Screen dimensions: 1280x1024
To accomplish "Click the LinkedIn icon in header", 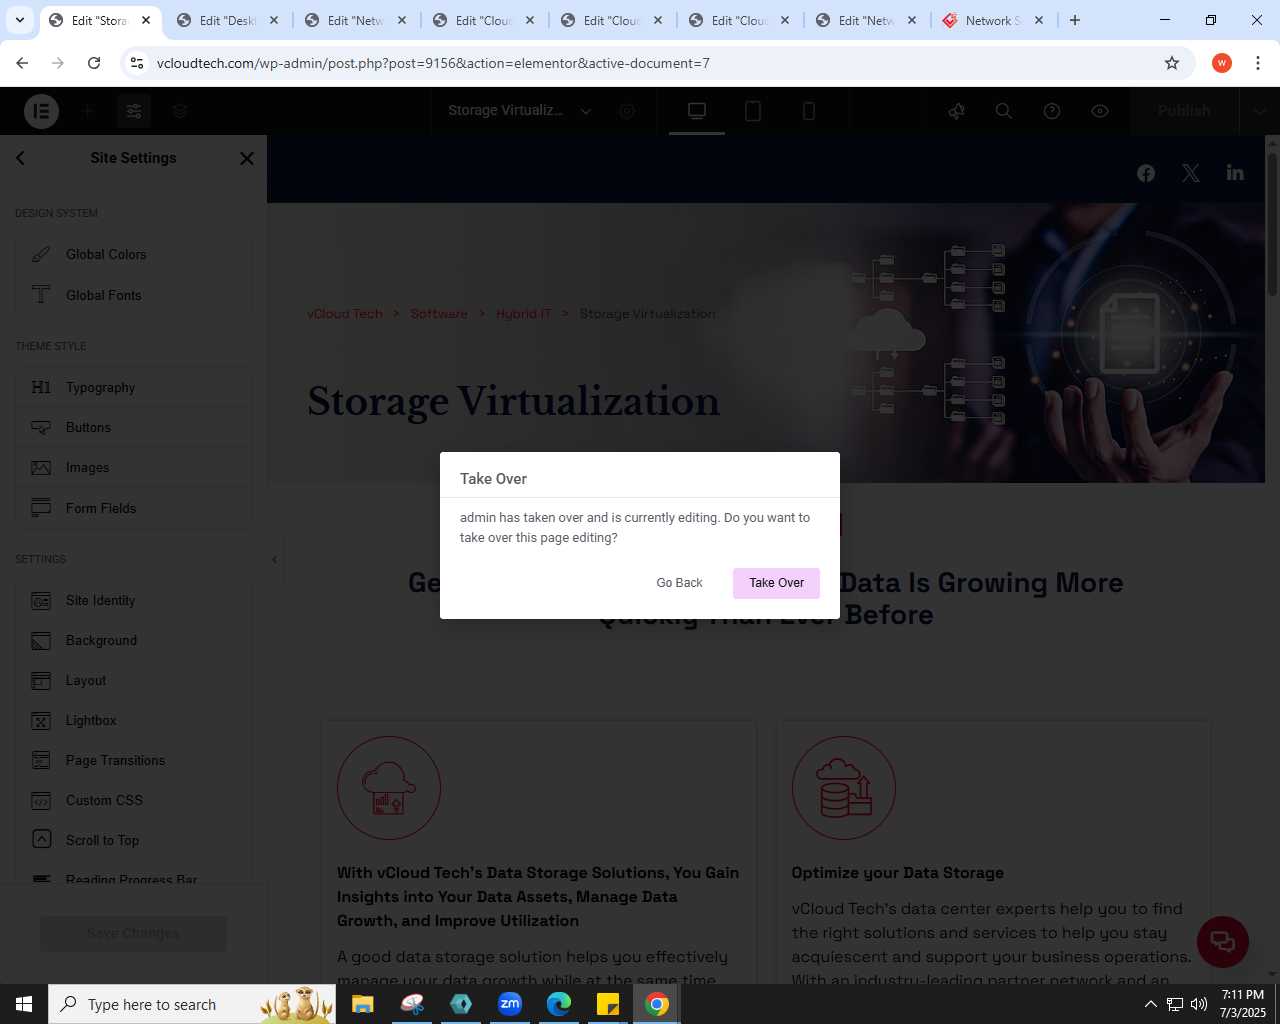I will pyautogui.click(x=1235, y=172).
